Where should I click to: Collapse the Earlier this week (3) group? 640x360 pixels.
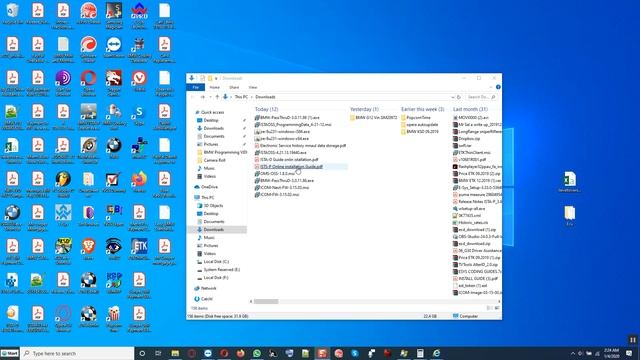pyautogui.click(x=422, y=109)
